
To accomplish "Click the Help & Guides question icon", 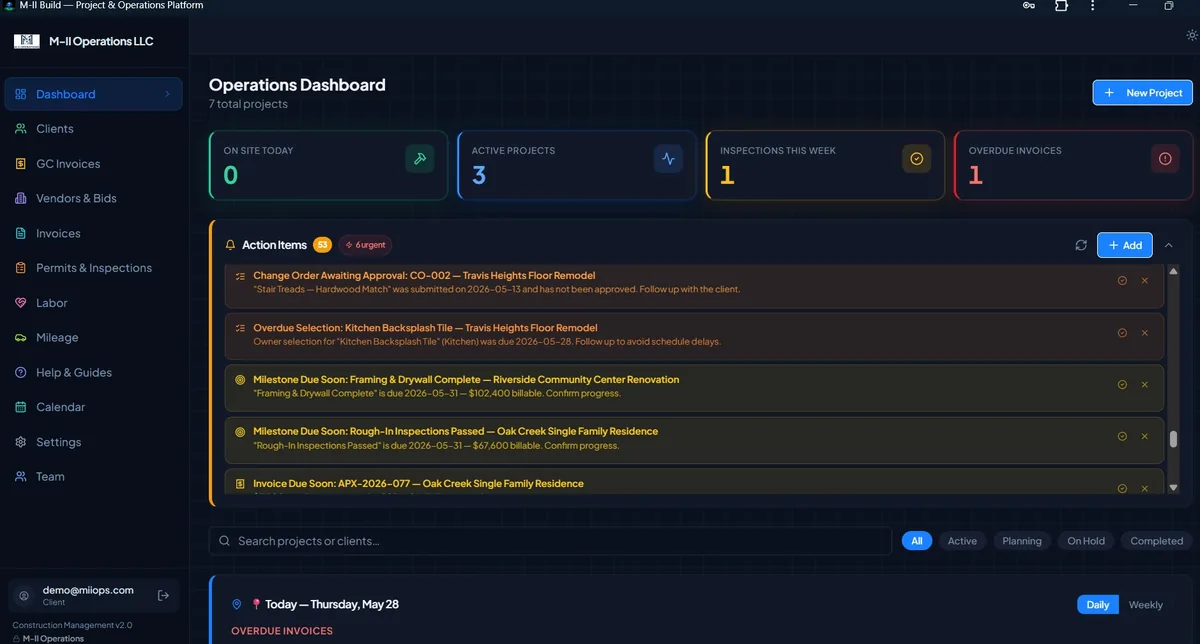I will pyautogui.click(x=20, y=372).
